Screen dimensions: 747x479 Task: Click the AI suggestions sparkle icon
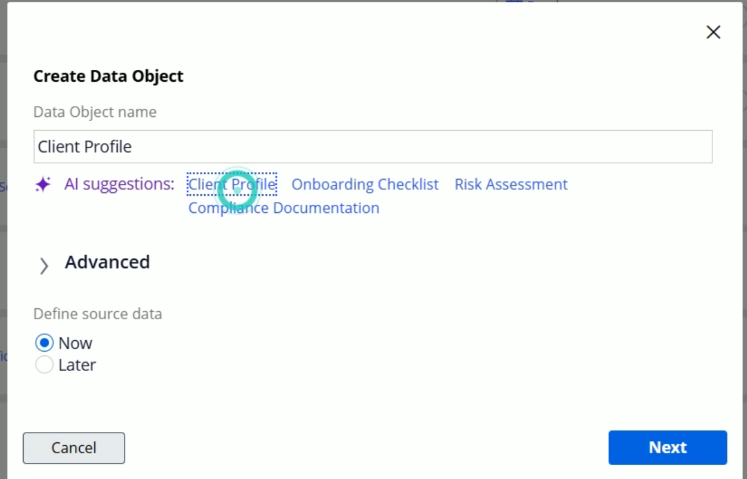click(43, 185)
